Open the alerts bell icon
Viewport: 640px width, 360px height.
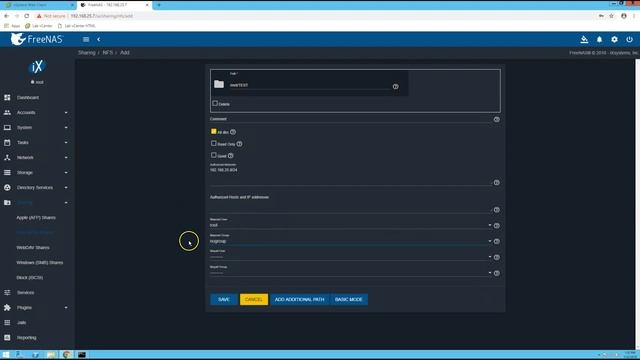pos(599,39)
